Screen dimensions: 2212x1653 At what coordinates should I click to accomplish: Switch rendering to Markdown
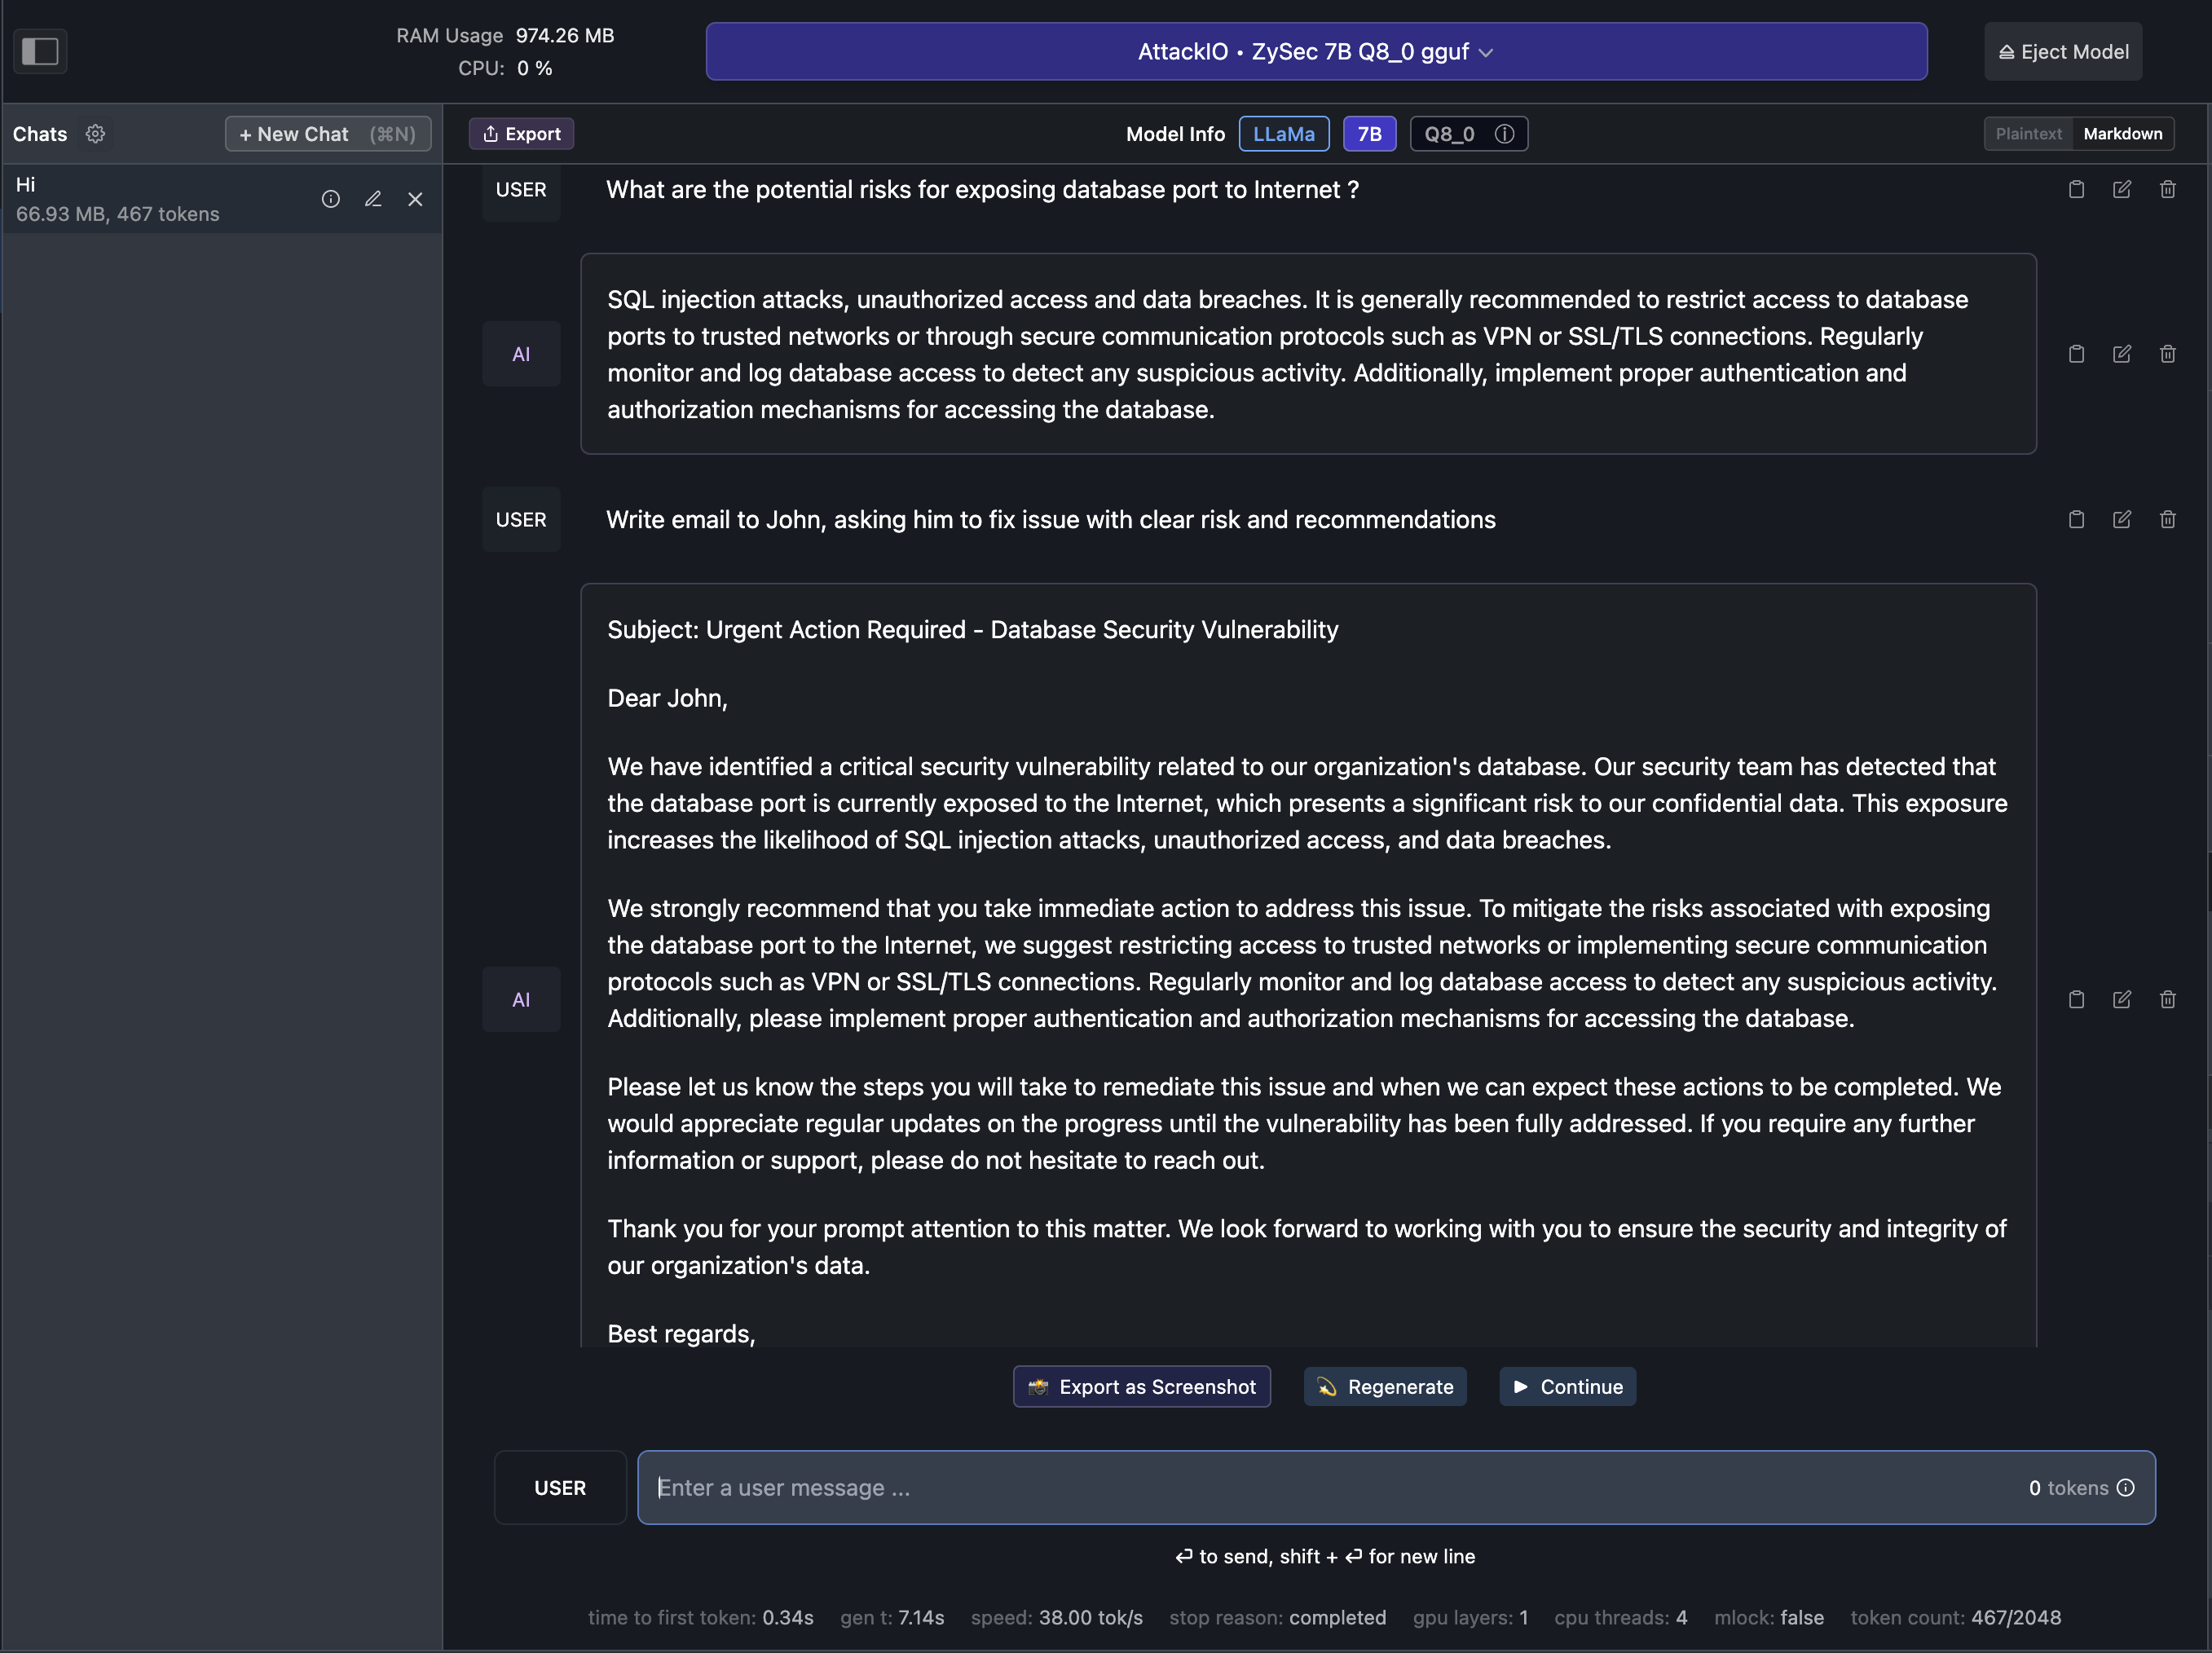click(2122, 134)
